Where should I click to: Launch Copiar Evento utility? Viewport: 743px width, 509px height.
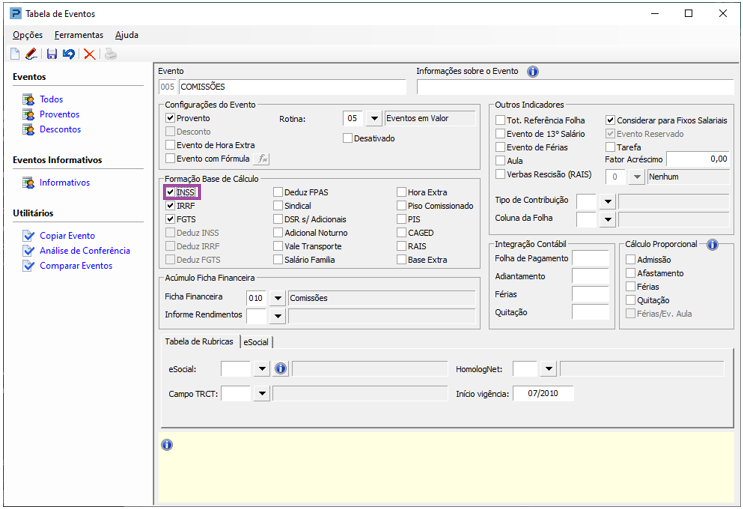point(67,236)
